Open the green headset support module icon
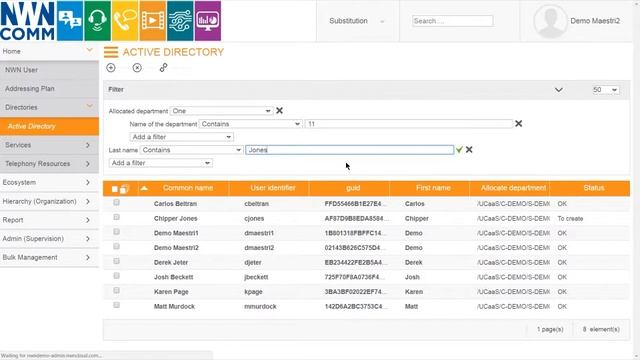Image resolution: width=640 pixels, height=360 pixels. point(98,20)
